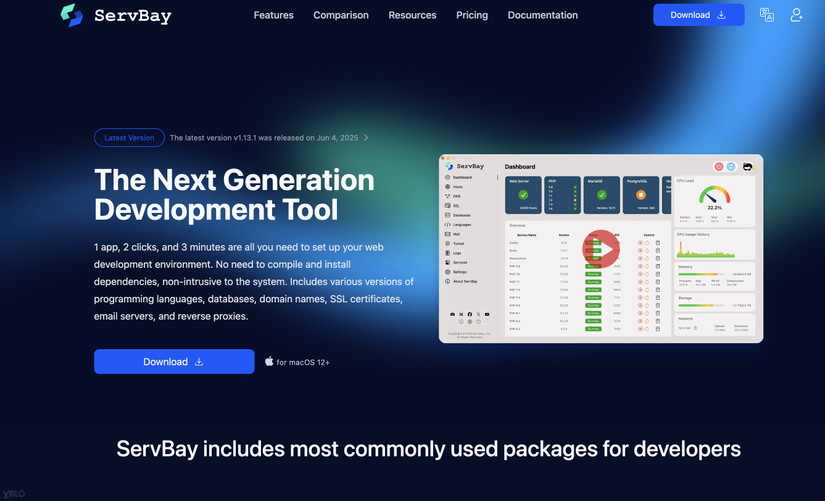Image resolution: width=825 pixels, height=501 pixels.
Task: Click the ServBay logo in the header
Action: 116,15
